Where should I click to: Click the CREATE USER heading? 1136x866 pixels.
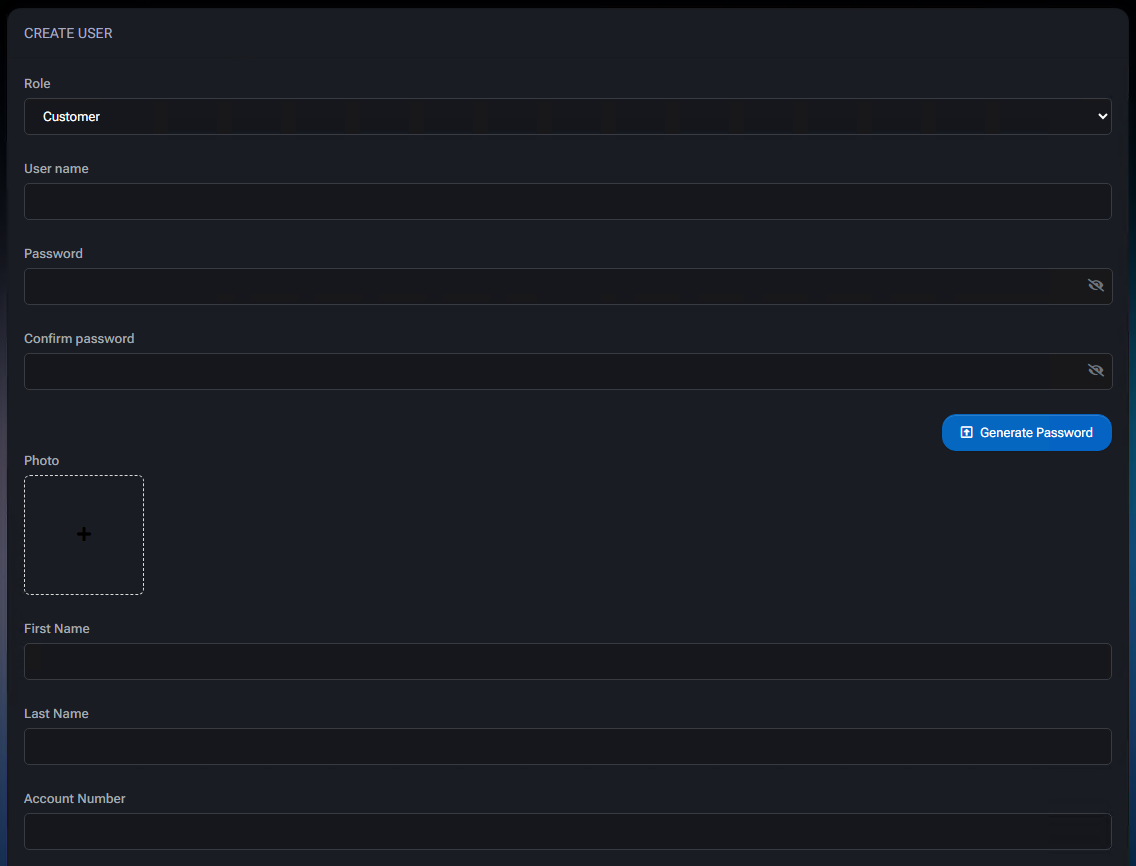(68, 33)
